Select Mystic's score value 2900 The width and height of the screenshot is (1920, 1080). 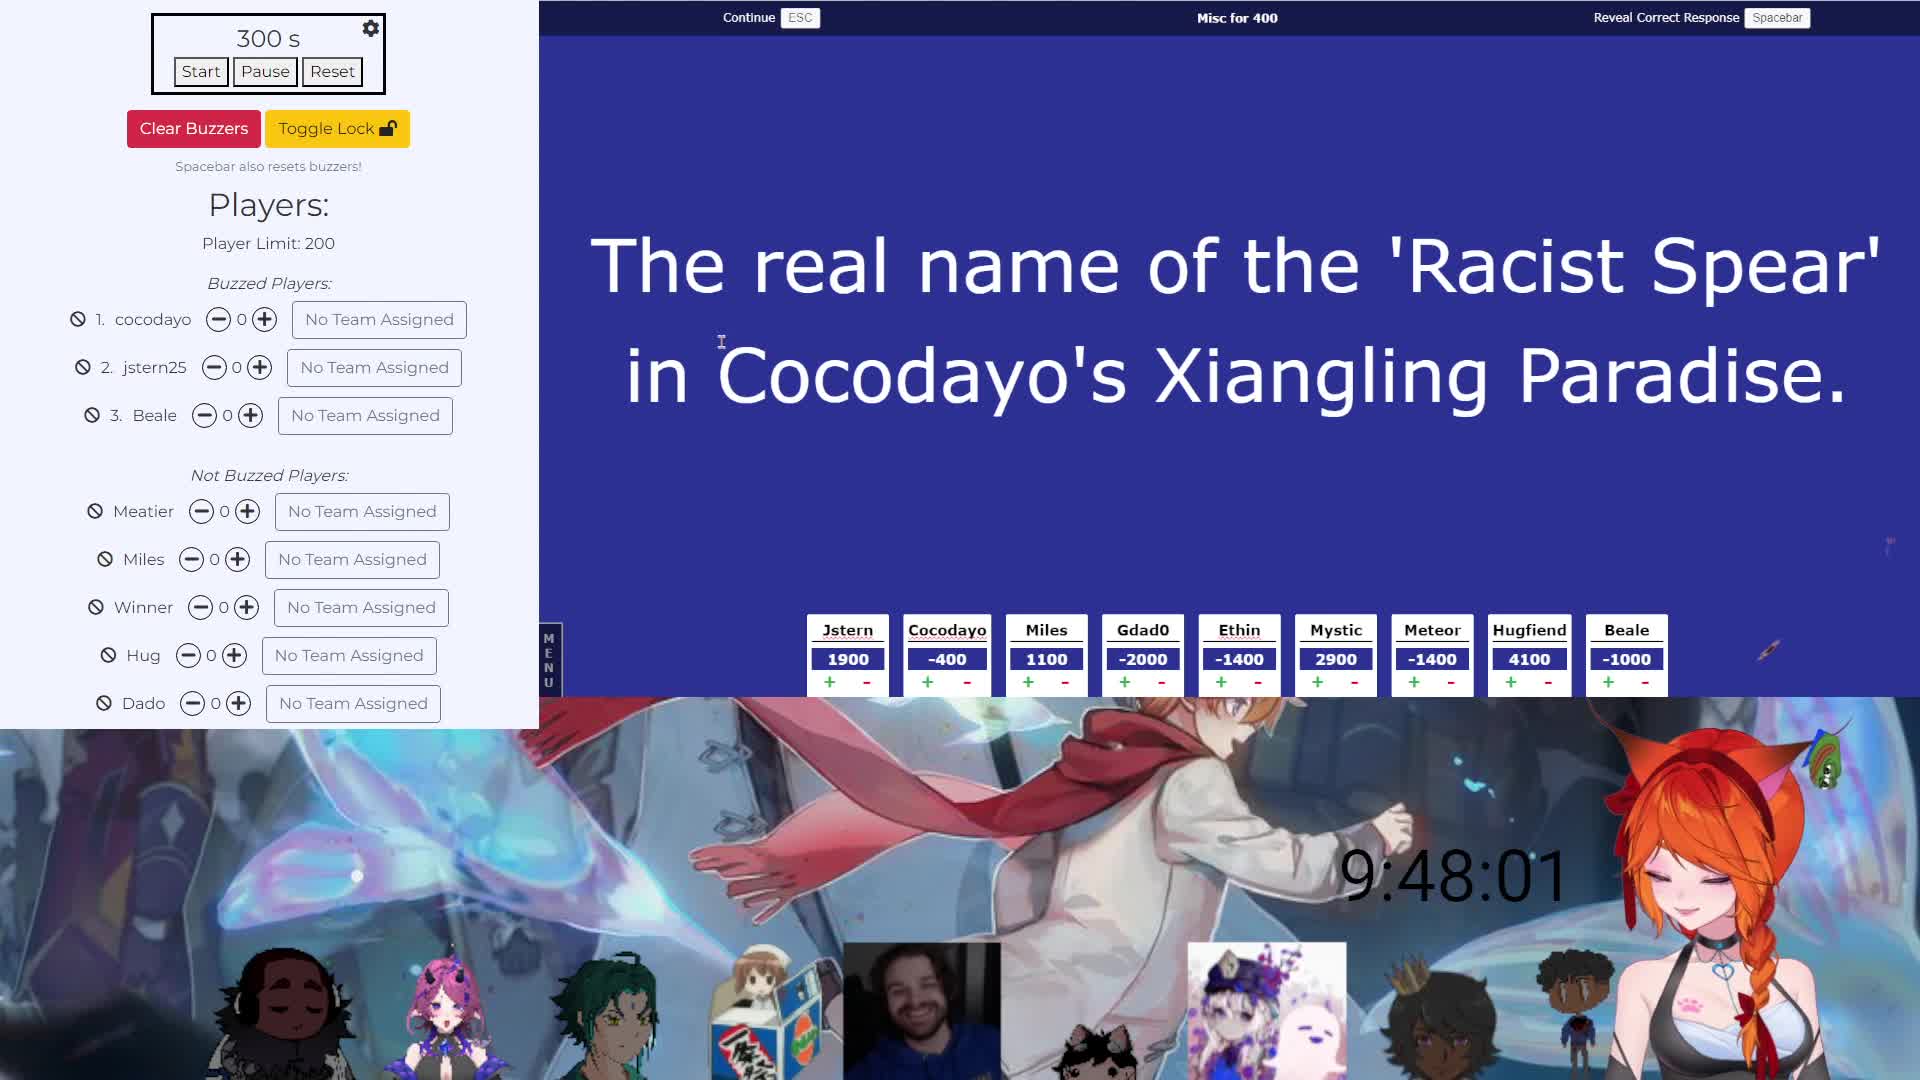click(1336, 659)
